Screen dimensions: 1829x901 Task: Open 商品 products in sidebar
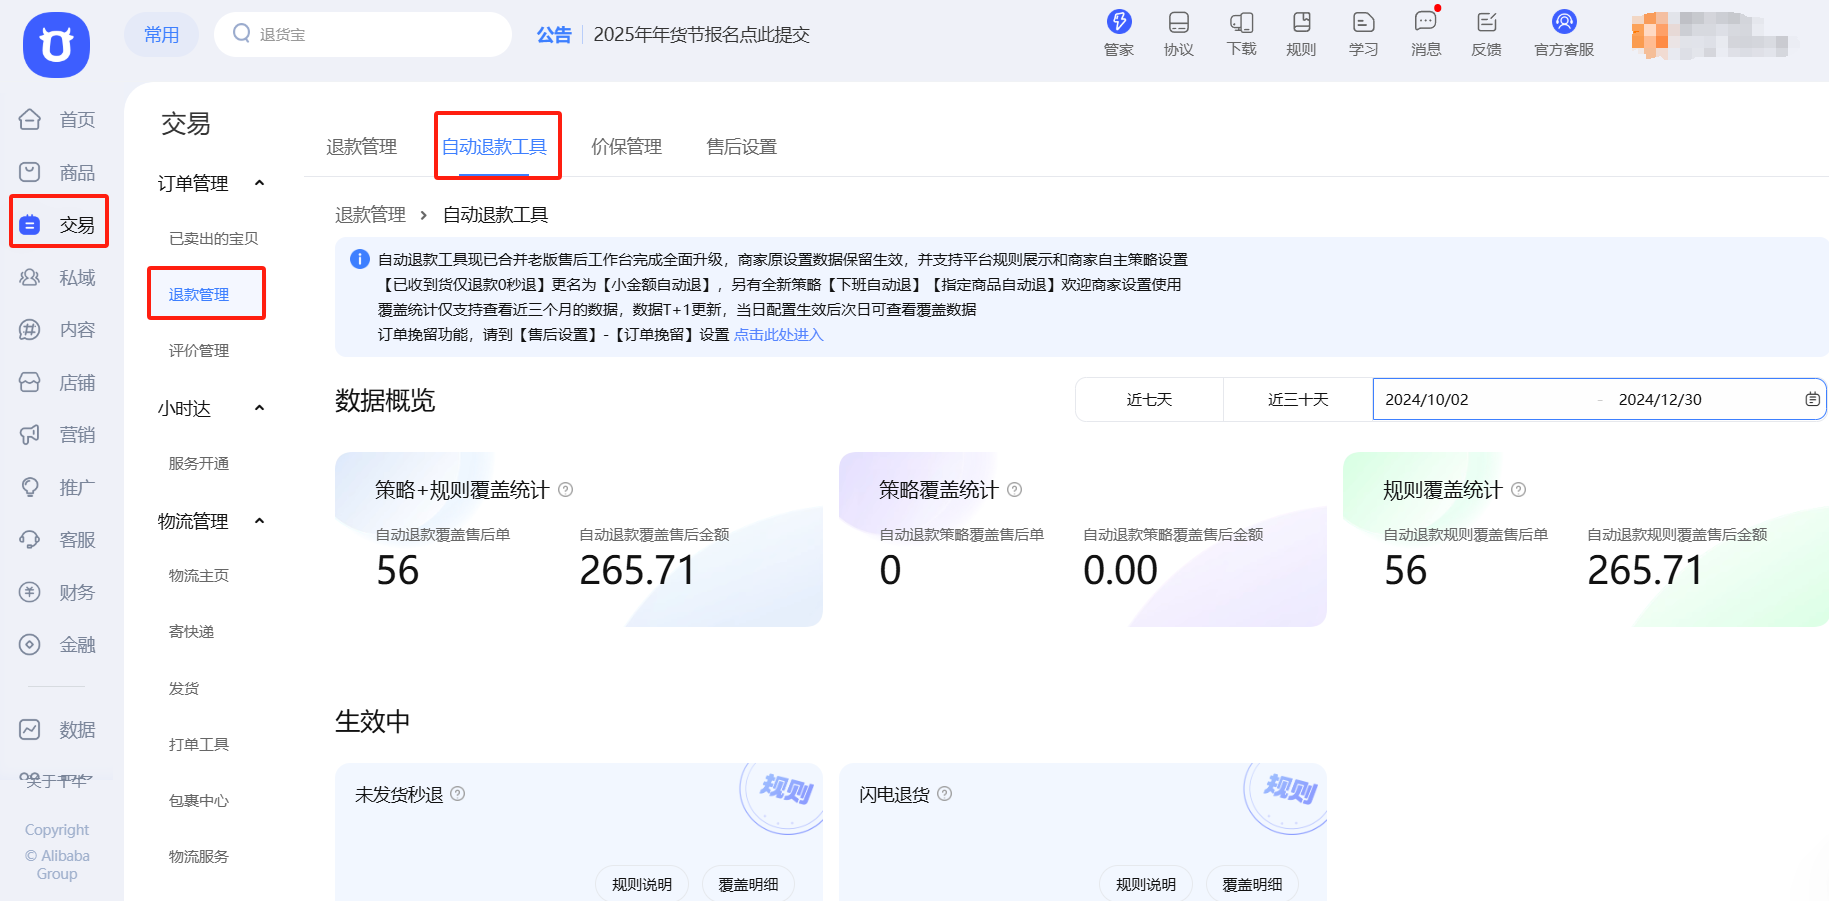(58, 173)
